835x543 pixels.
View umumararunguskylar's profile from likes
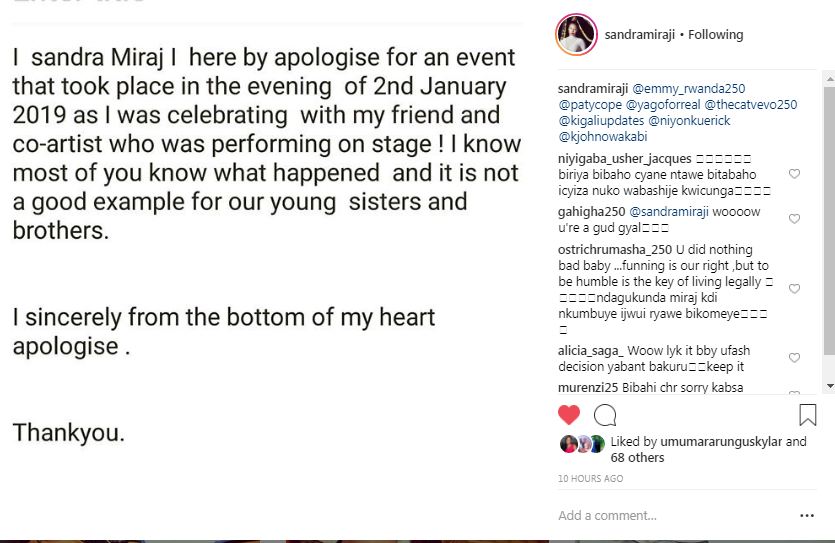point(724,442)
